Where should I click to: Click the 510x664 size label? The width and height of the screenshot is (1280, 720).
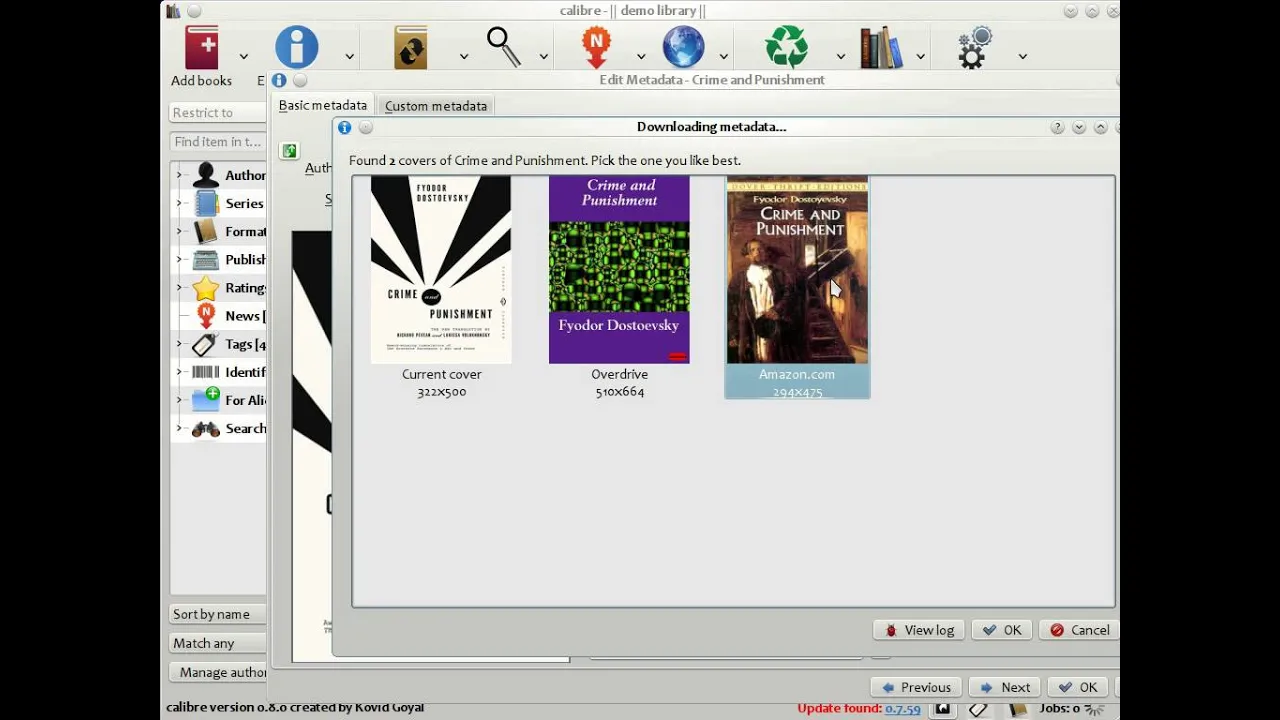(x=620, y=392)
